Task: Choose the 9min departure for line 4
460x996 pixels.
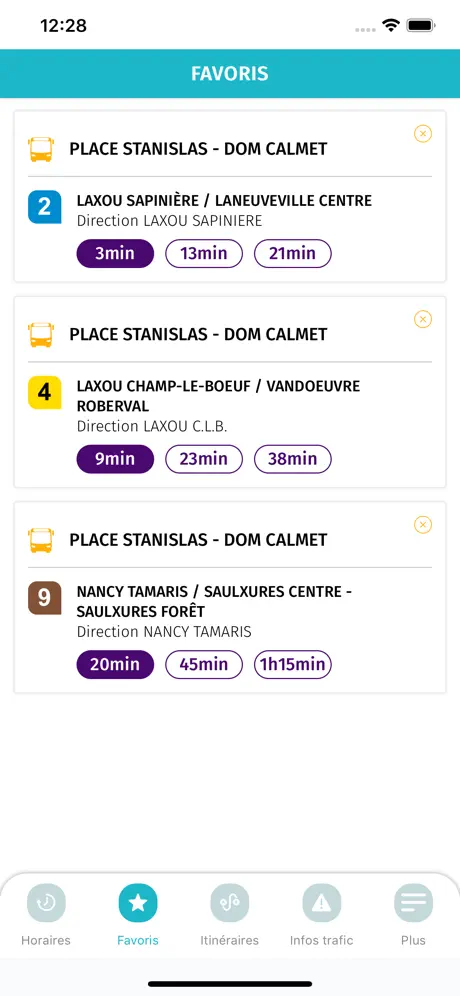Action: pos(115,459)
